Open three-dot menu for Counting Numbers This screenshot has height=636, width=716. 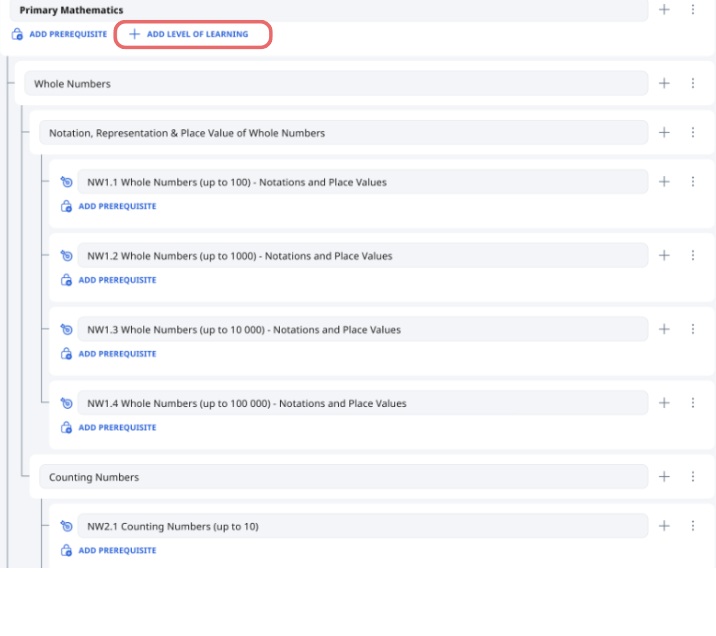tap(692, 477)
